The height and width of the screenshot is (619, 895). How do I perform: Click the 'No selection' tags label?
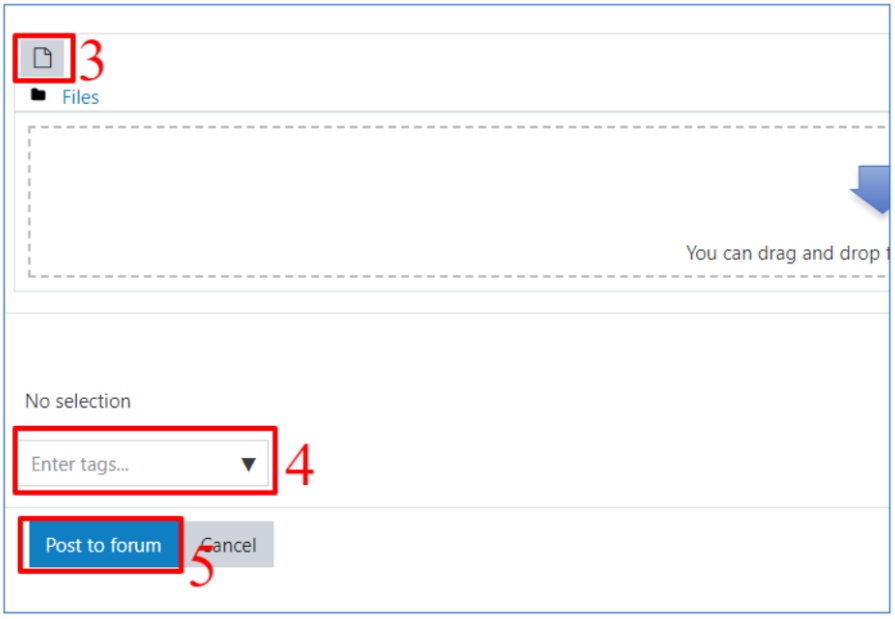(x=78, y=401)
